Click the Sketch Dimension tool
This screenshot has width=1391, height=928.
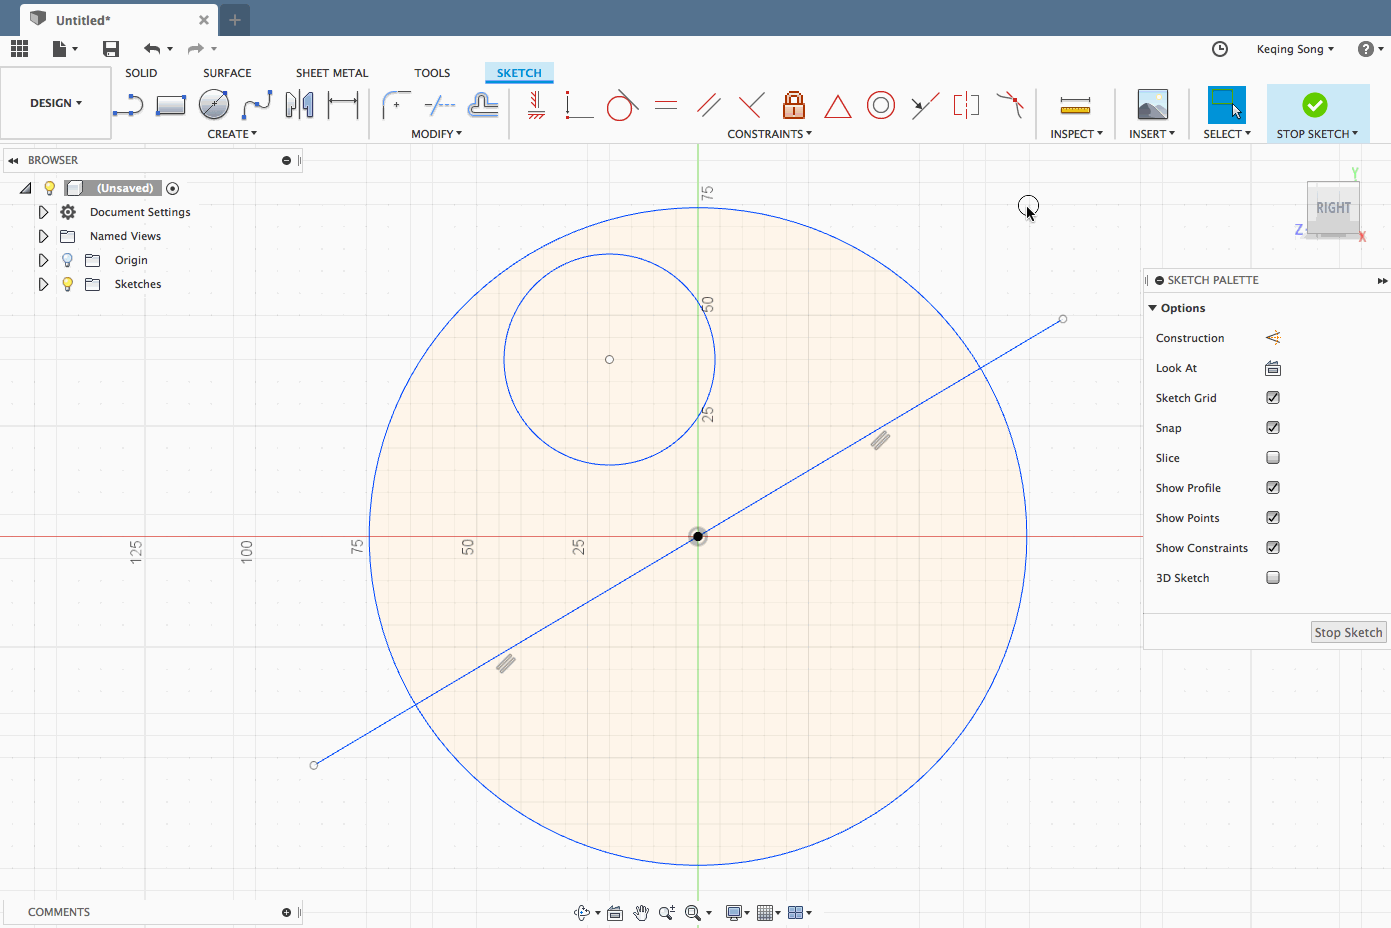(x=343, y=104)
